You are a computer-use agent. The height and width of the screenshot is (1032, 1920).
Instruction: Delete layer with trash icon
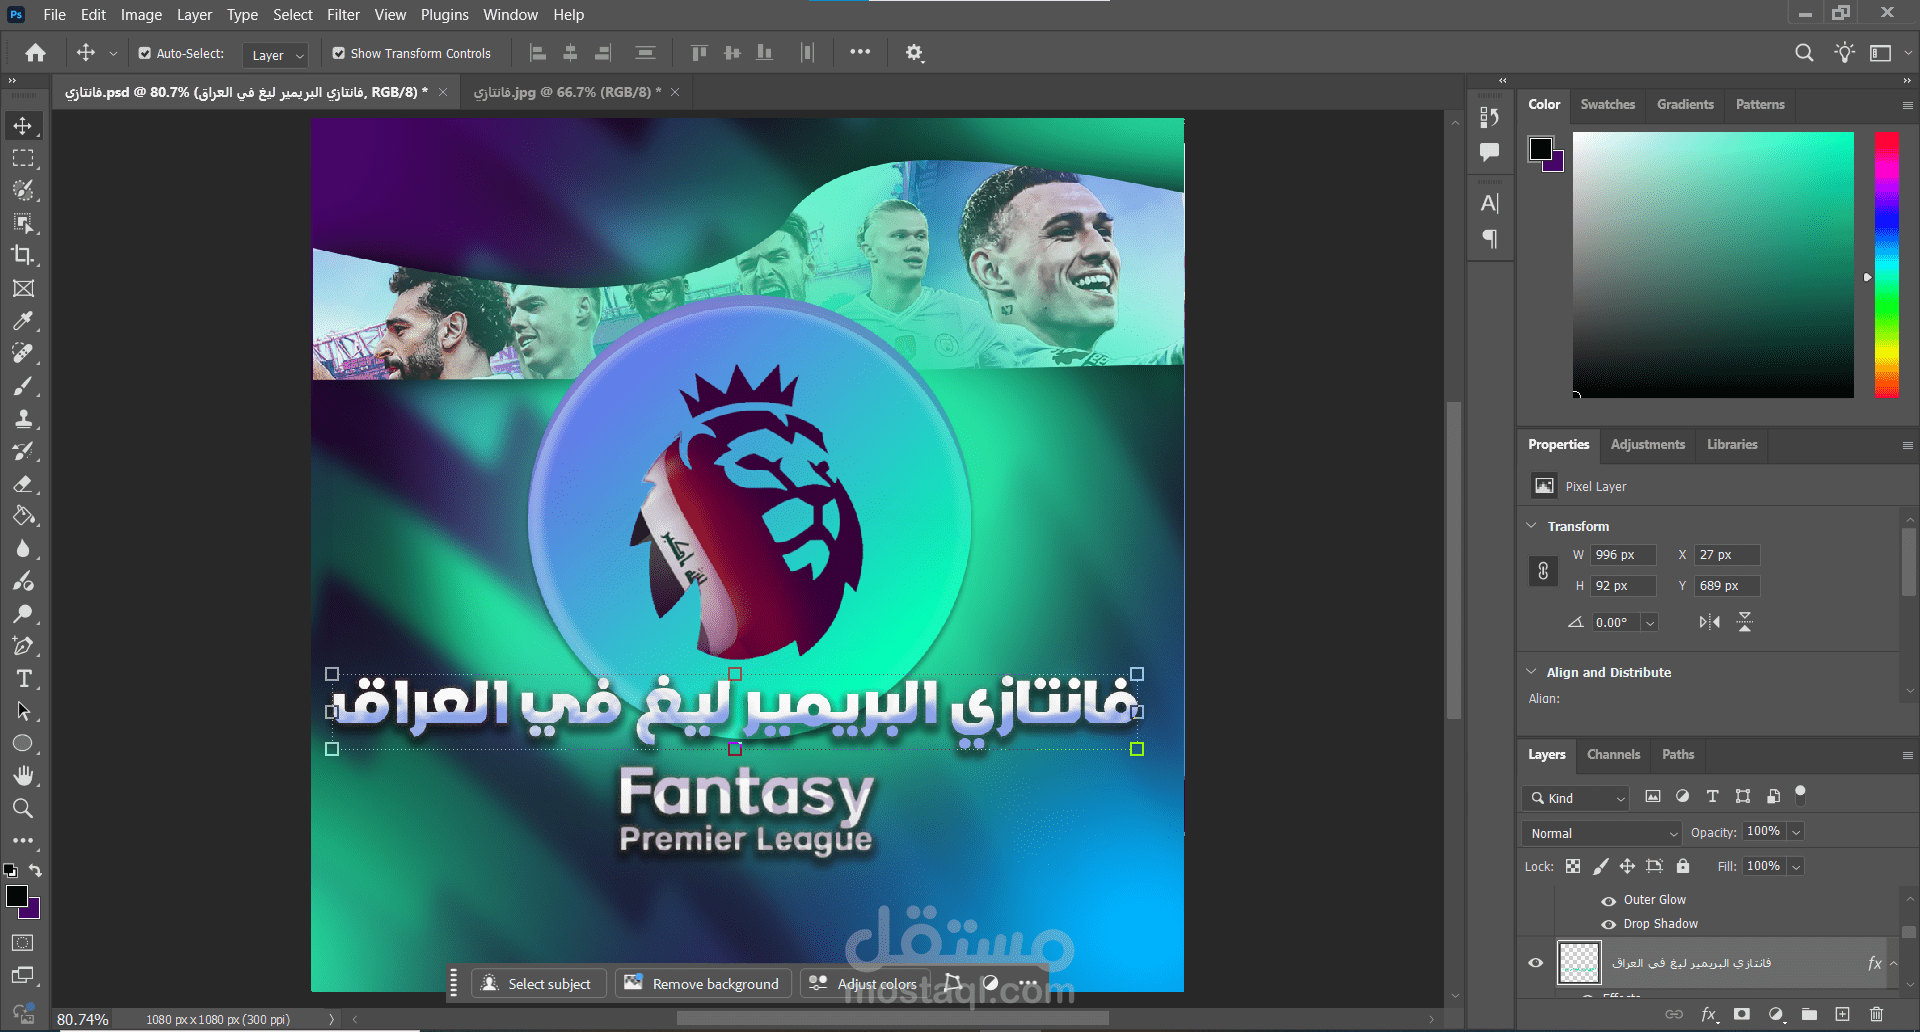click(x=1876, y=1014)
